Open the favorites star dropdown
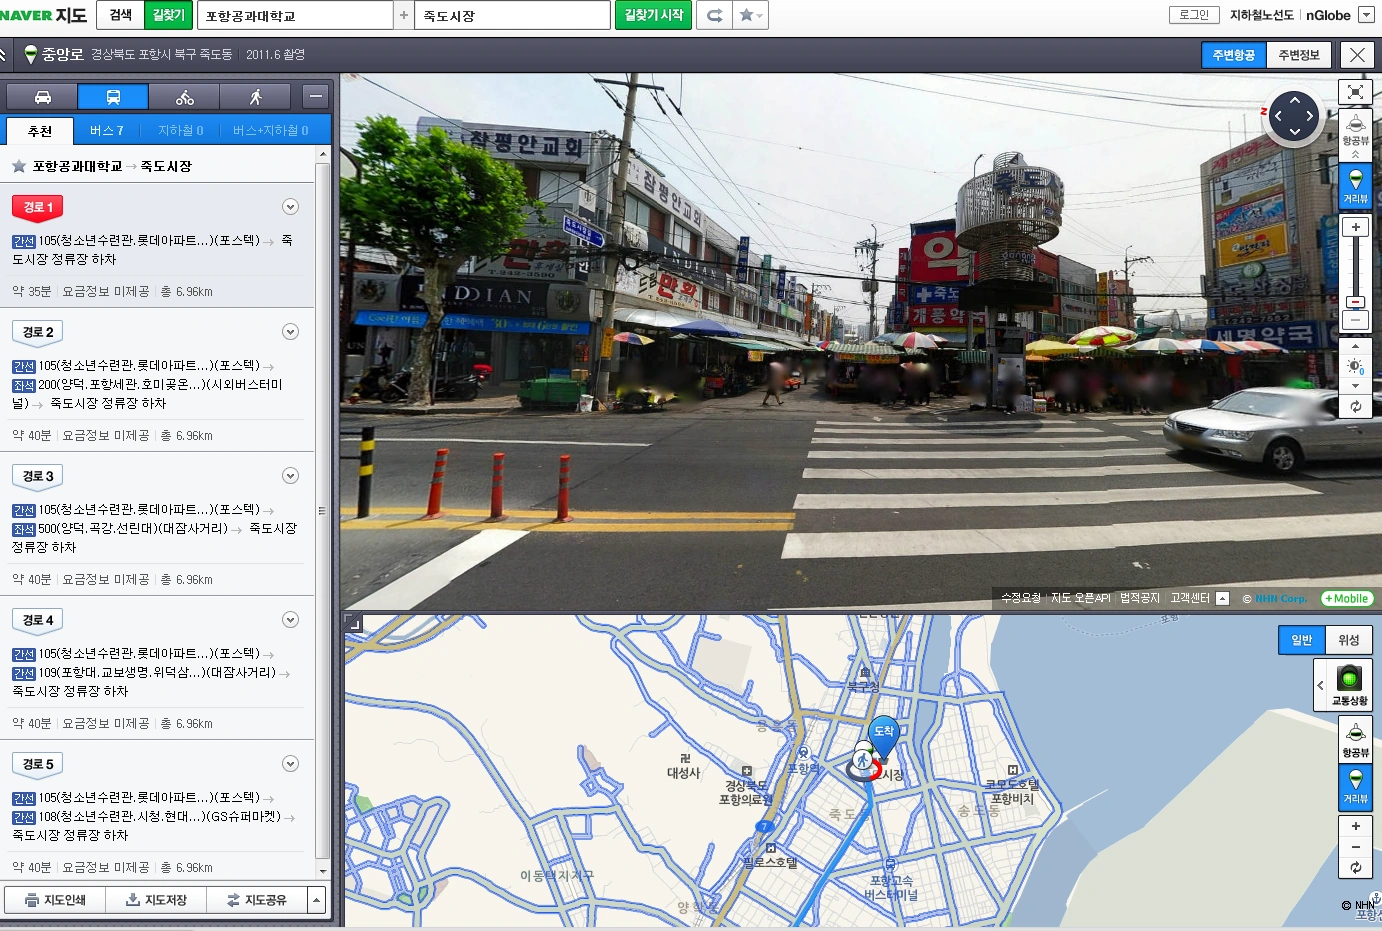 749,15
